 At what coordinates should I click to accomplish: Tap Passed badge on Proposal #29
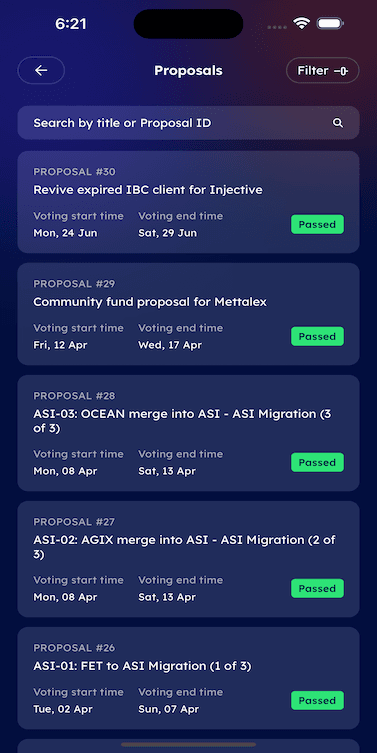click(x=317, y=336)
